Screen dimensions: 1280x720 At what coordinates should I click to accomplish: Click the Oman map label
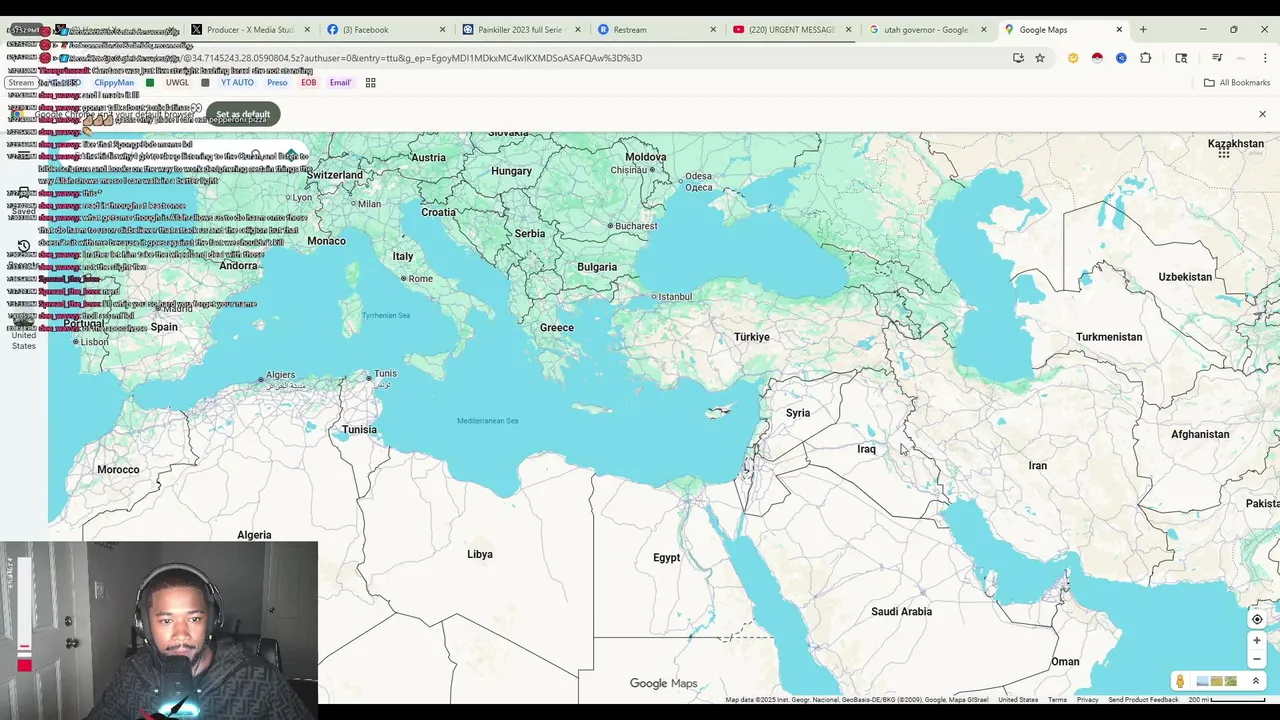pos(1065,662)
